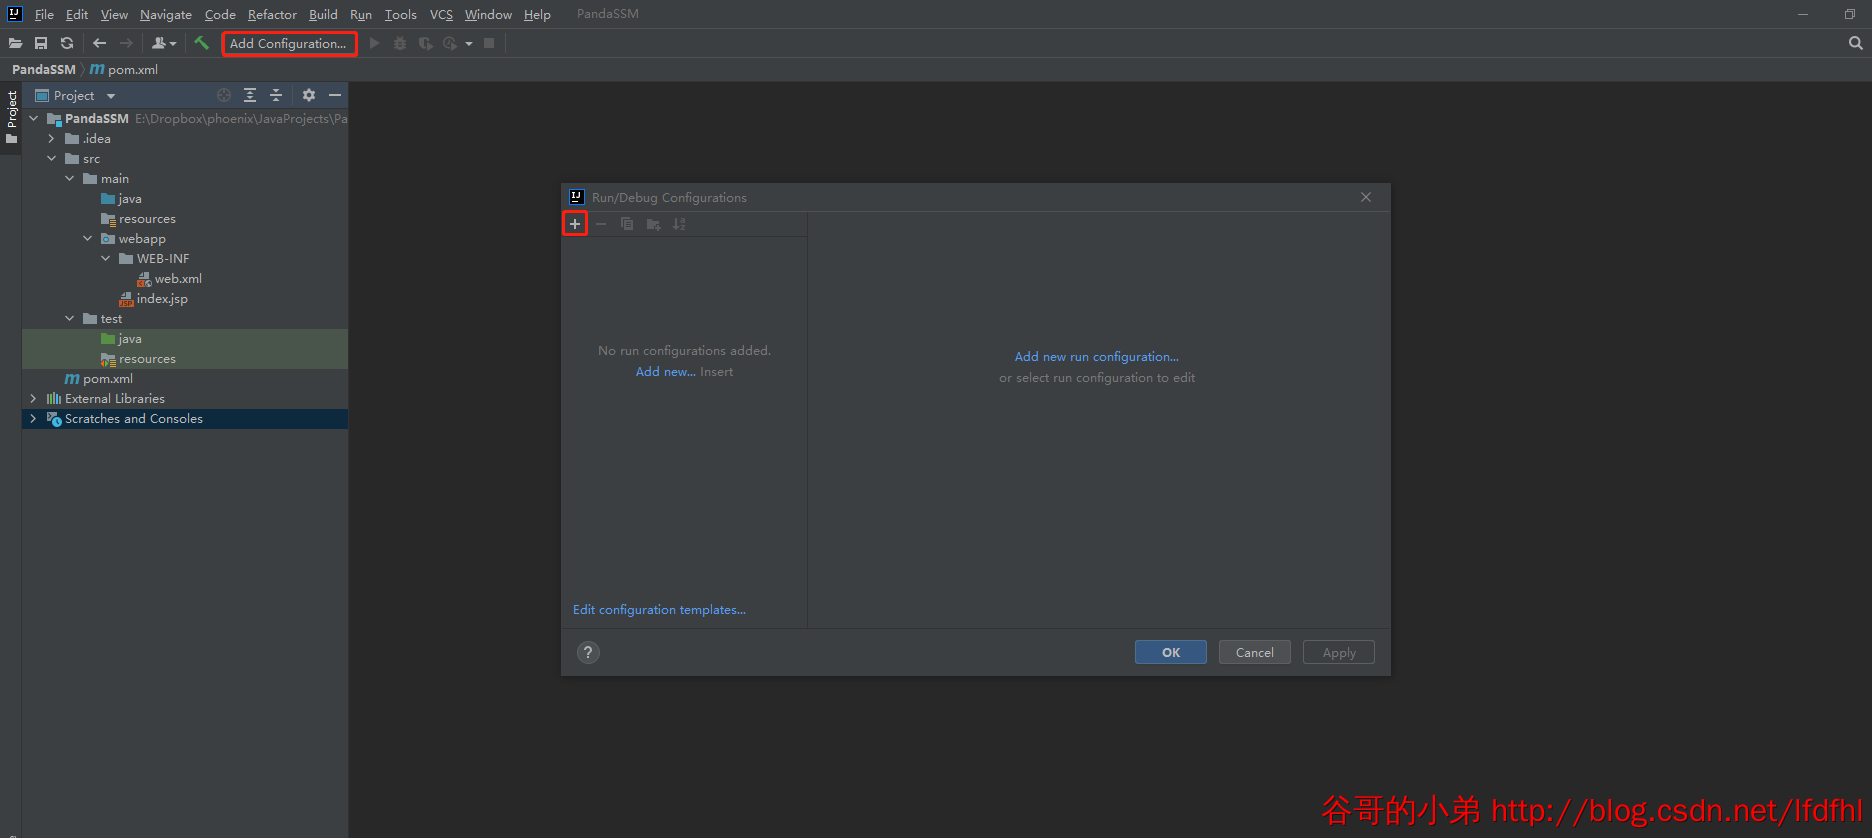Click the Build project hammer icon
This screenshot has width=1872, height=838.
[x=202, y=43]
